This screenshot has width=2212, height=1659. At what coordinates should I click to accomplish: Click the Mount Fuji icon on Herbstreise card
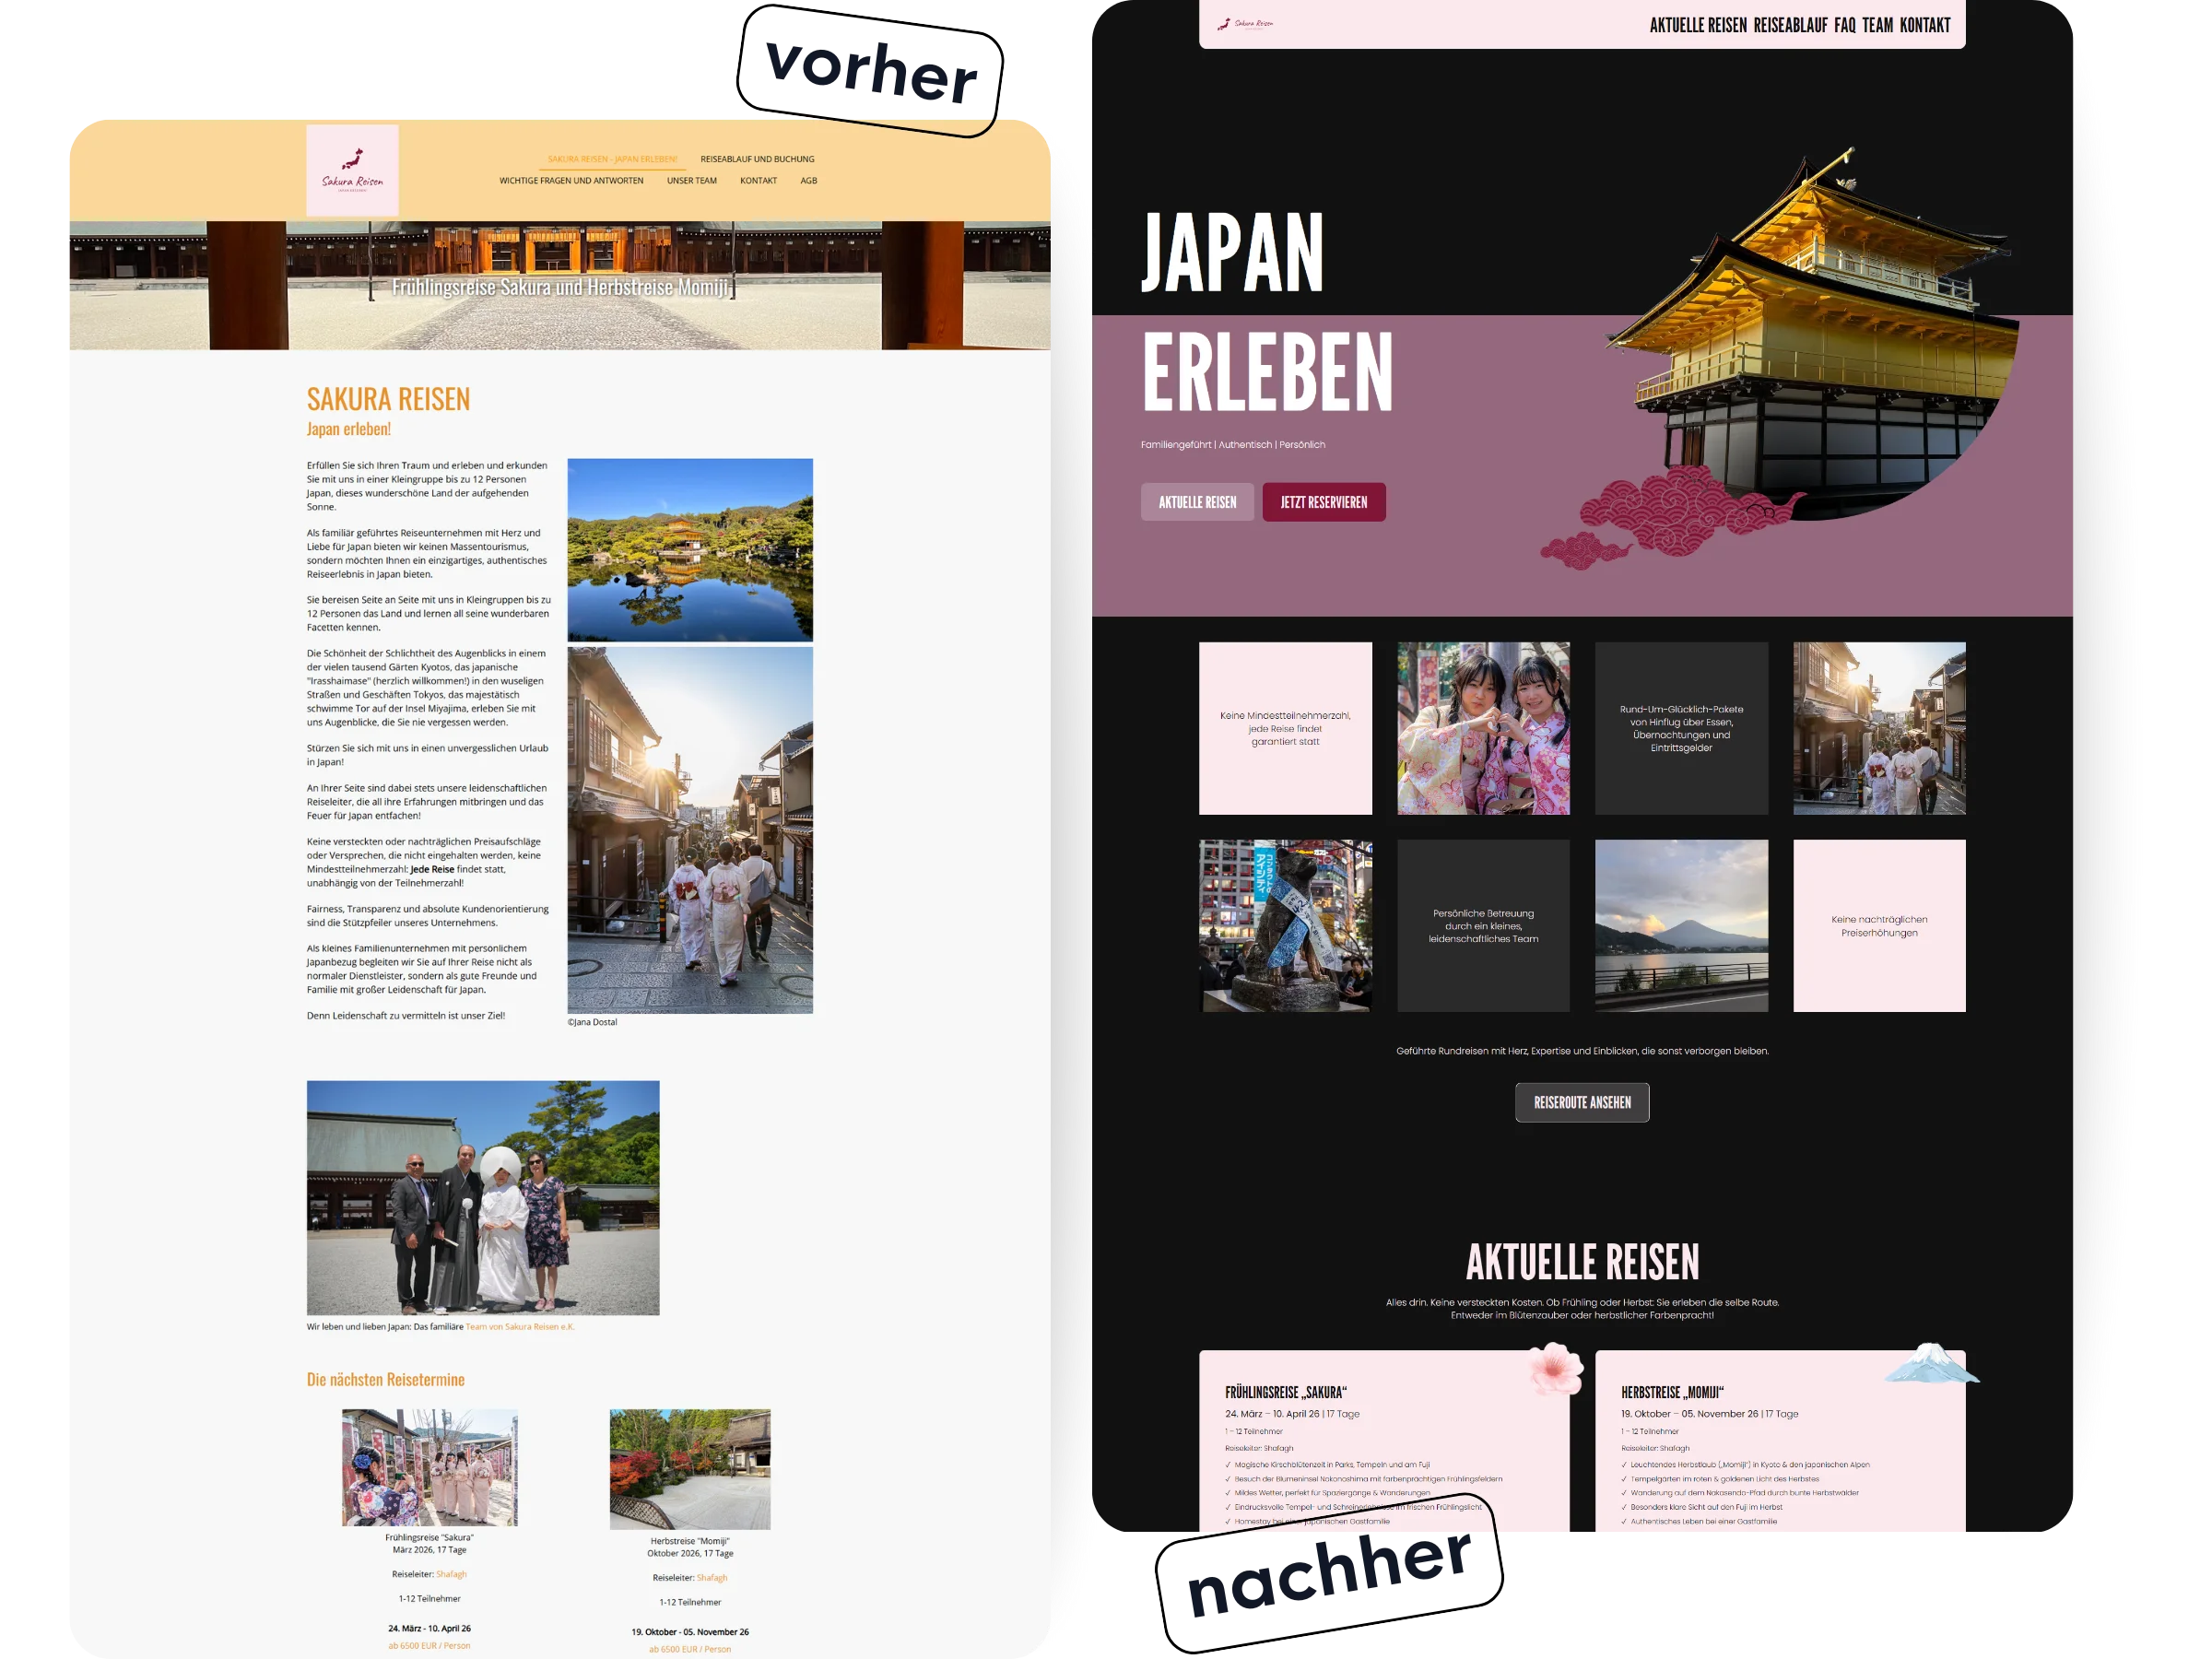[1930, 1364]
